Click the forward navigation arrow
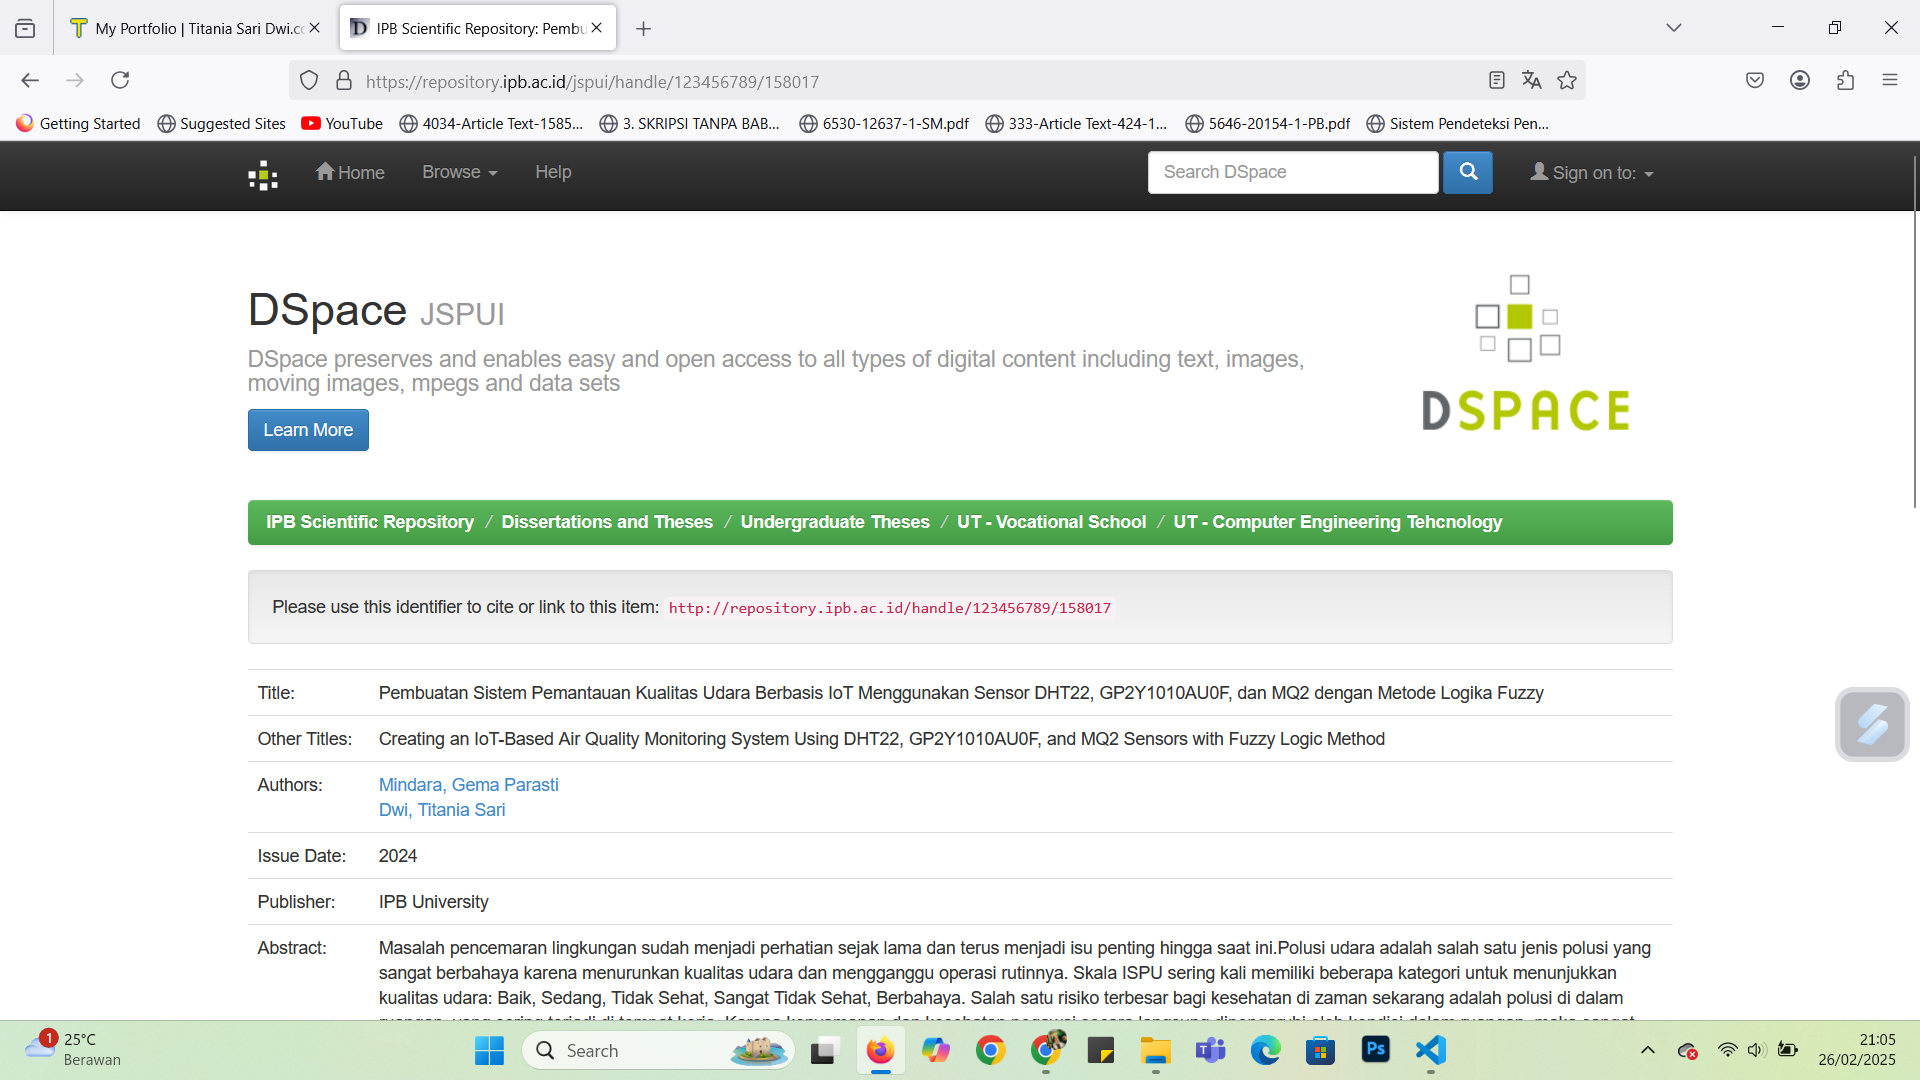 (x=75, y=80)
